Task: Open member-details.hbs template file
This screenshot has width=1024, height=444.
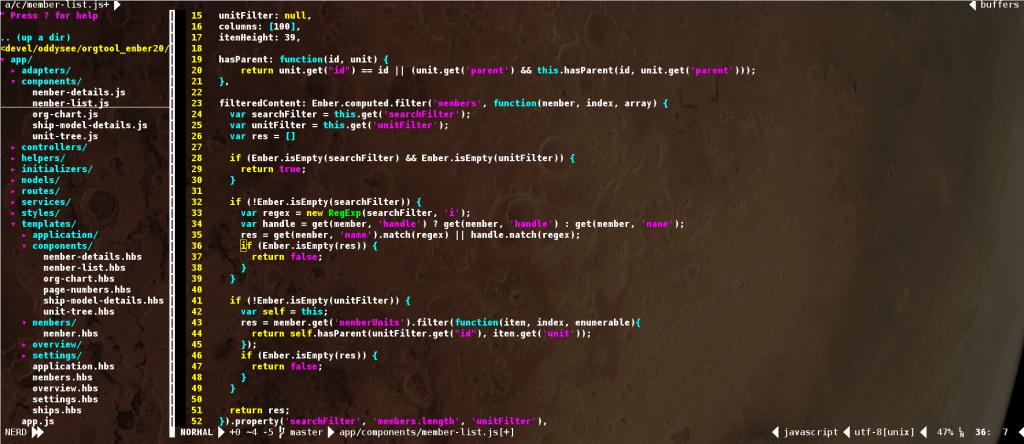Action: pyautogui.click(x=84, y=257)
